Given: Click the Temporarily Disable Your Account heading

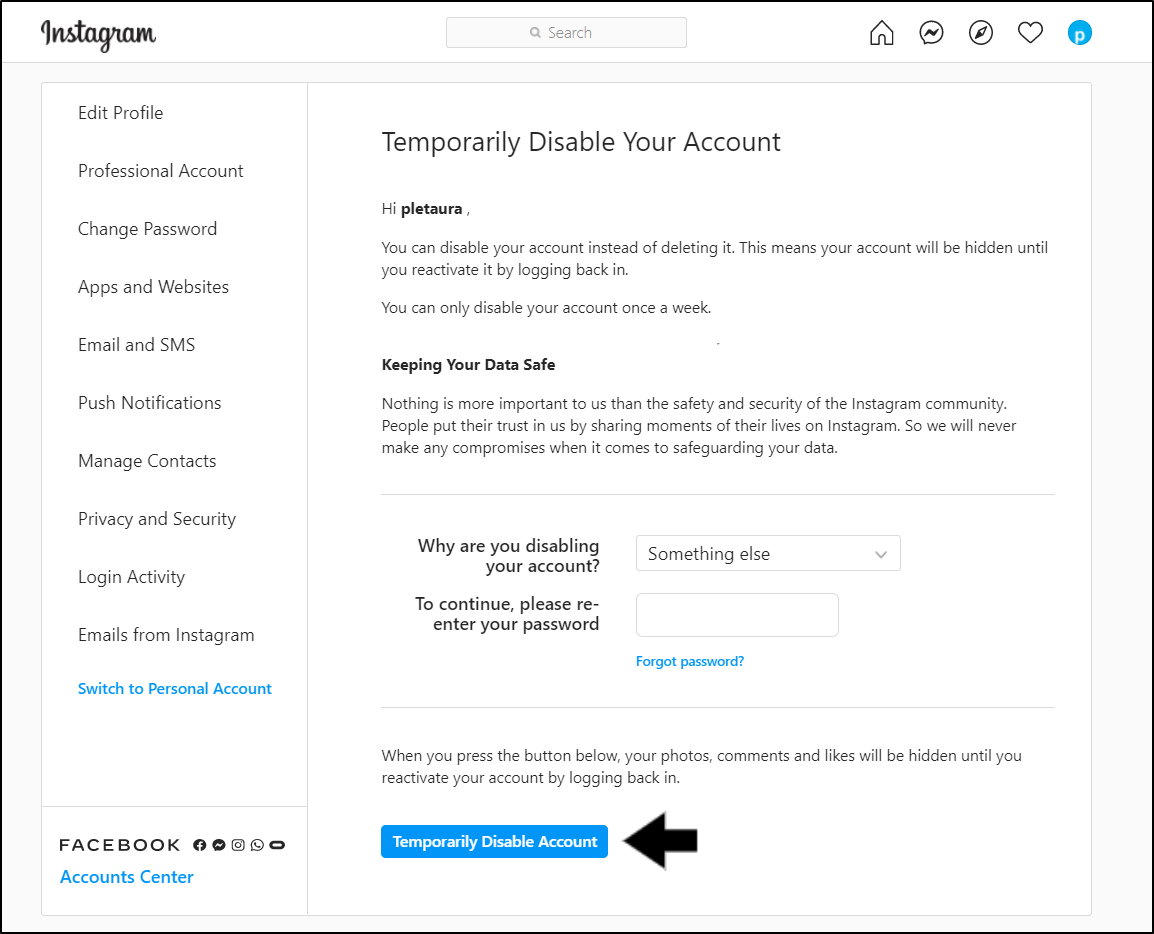Looking at the screenshot, I should click(x=581, y=142).
